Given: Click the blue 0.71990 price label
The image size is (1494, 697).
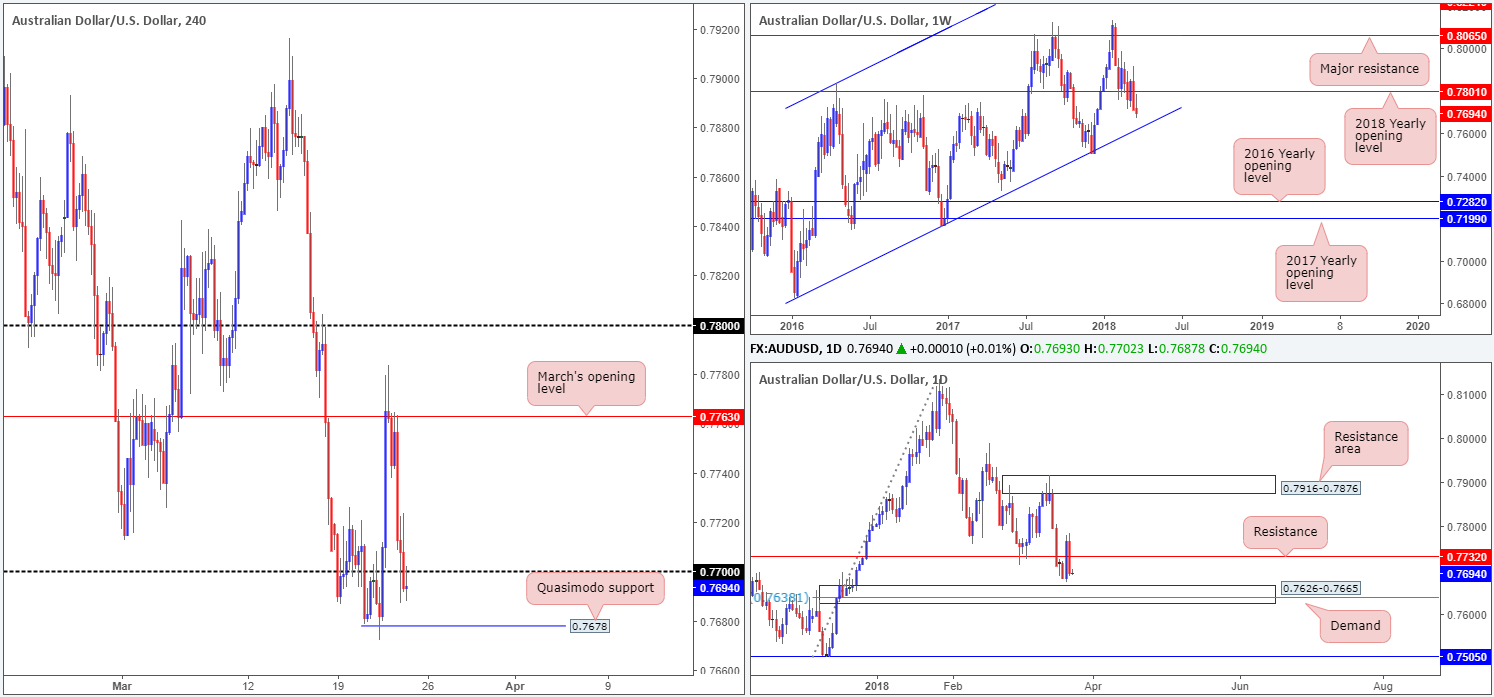Looking at the screenshot, I should (x=1464, y=218).
